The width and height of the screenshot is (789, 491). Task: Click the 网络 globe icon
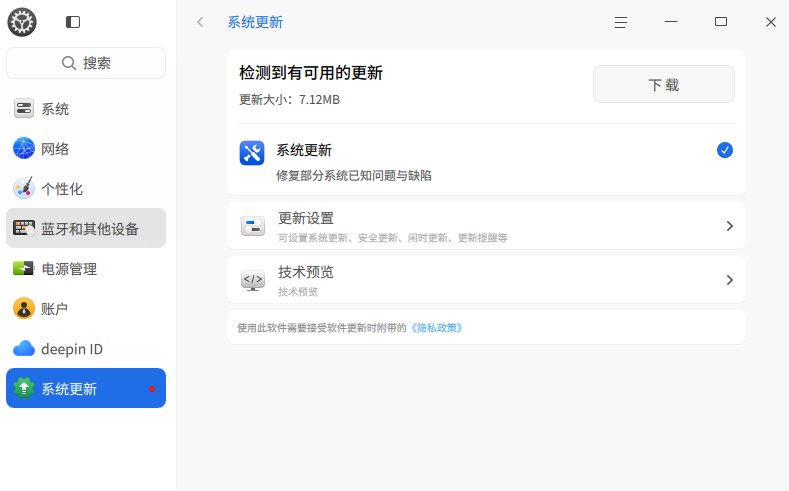point(24,148)
